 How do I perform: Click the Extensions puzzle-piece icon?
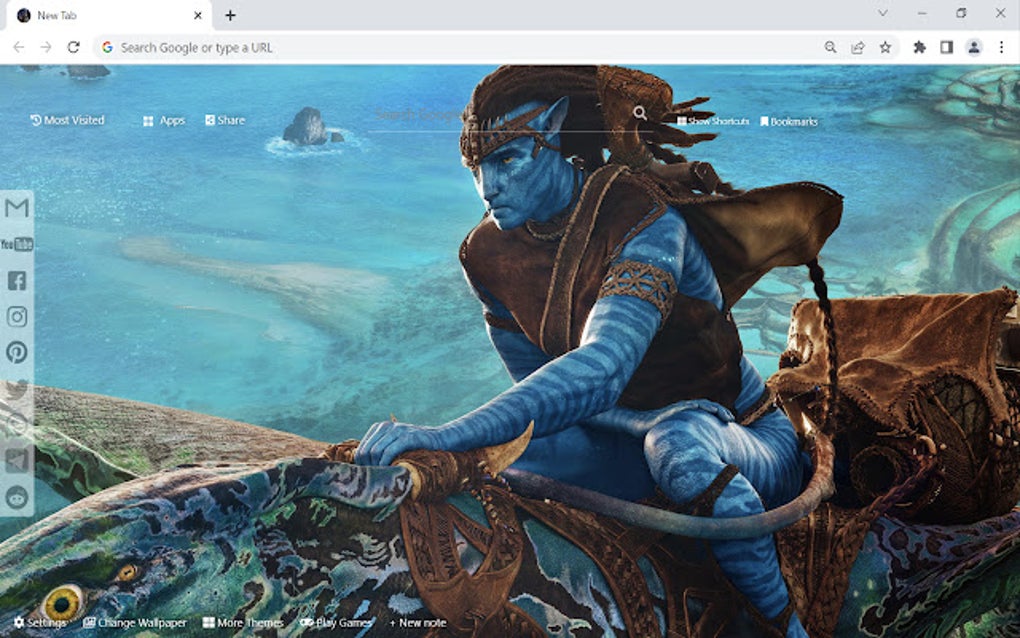coord(920,46)
